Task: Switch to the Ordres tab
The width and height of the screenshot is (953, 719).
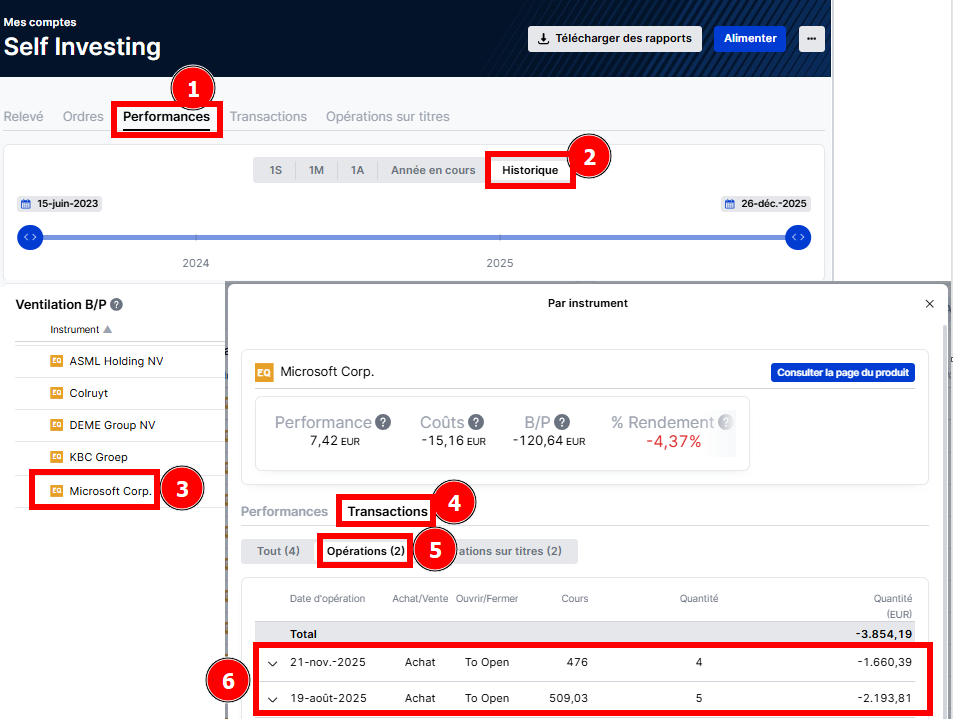Action: click(83, 117)
